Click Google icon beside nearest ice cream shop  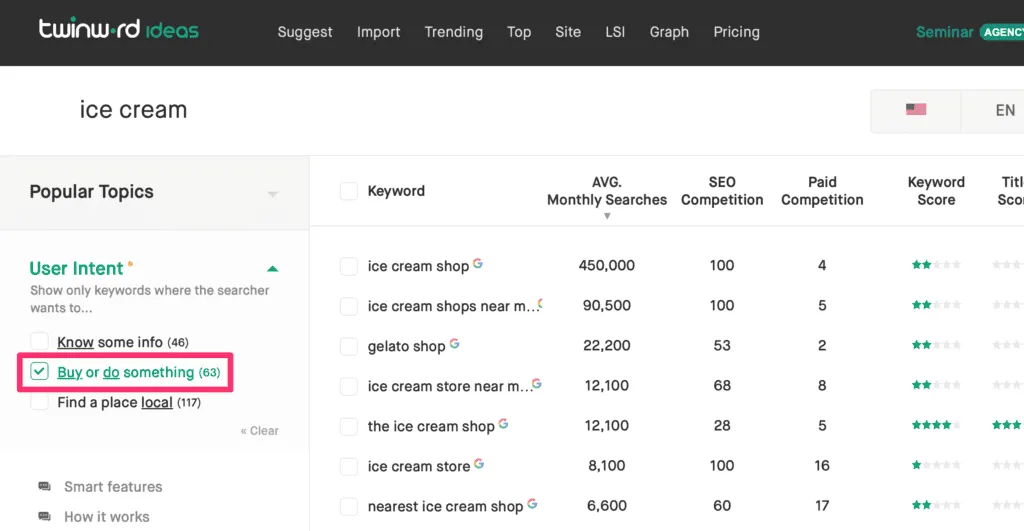532,504
